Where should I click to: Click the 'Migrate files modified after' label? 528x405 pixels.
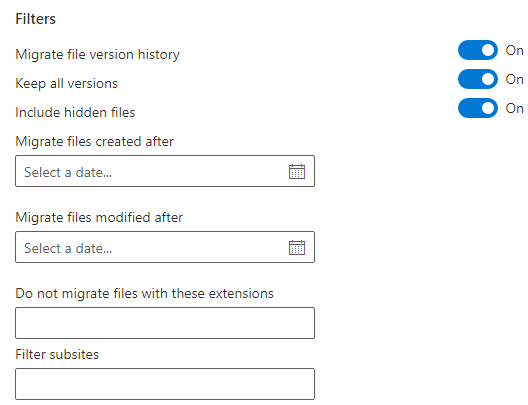point(99,217)
